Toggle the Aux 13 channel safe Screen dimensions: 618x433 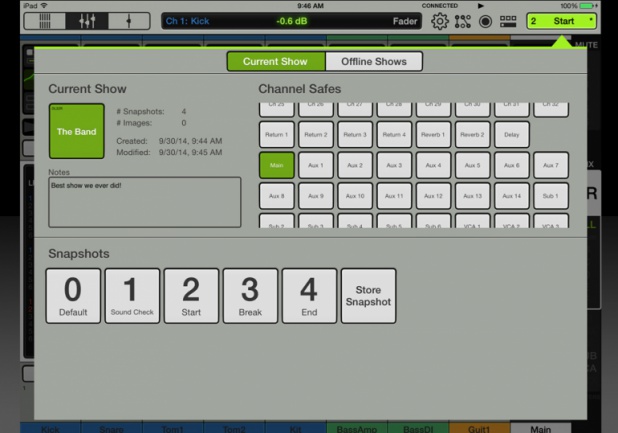(x=472, y=196)
